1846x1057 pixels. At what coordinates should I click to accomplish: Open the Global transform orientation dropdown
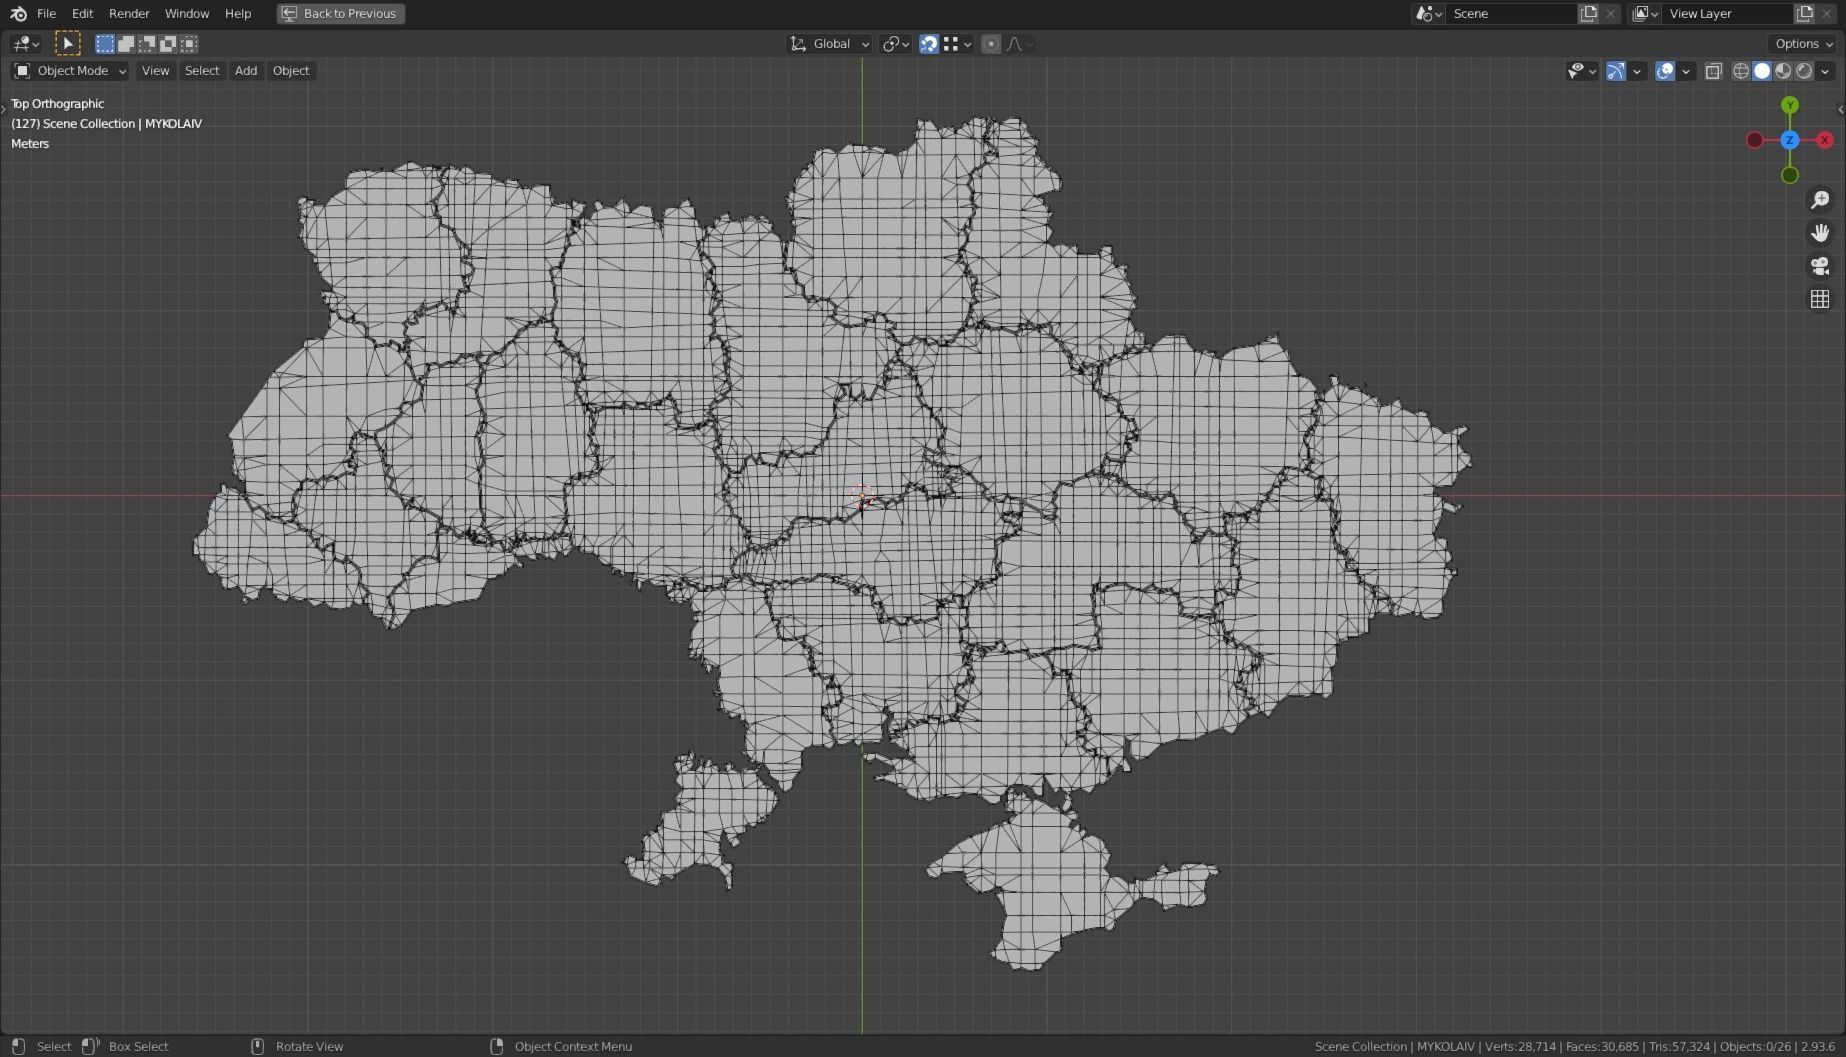(830, 43)
